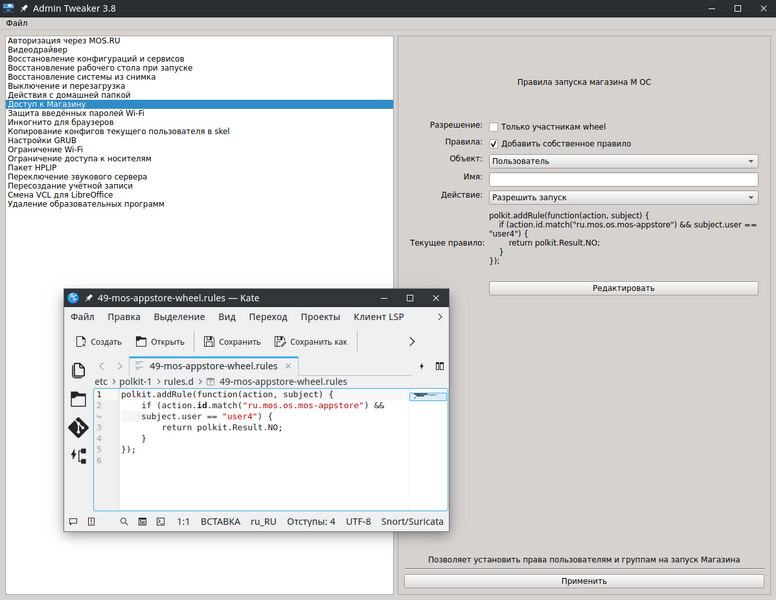
Task: Open the Documents panel in Kate sidebar
Action: coord(78,371)
